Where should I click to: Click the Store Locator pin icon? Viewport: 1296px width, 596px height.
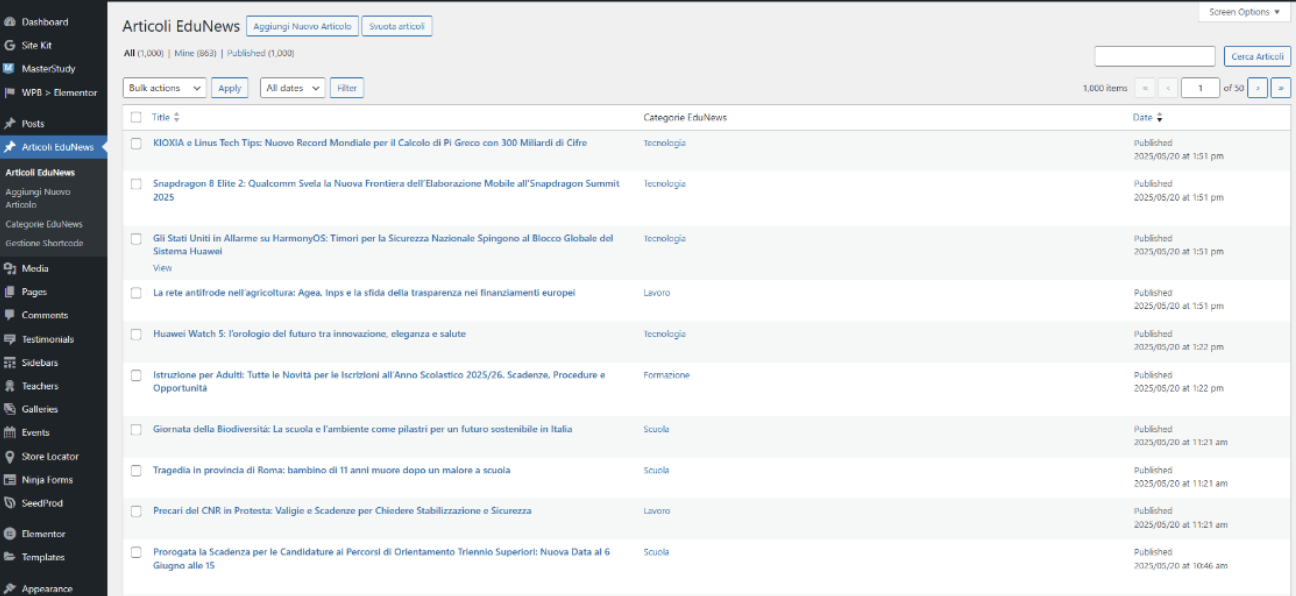pyautogui.click(x=10, y=456)
